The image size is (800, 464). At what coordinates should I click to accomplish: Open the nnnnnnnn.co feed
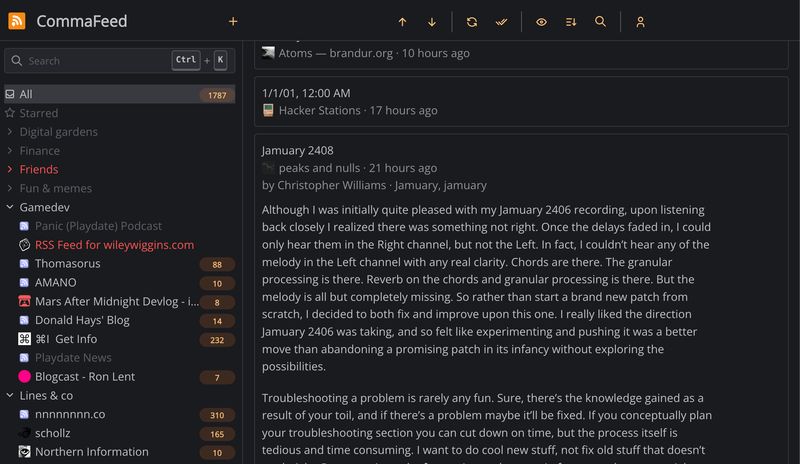[70, 414]
